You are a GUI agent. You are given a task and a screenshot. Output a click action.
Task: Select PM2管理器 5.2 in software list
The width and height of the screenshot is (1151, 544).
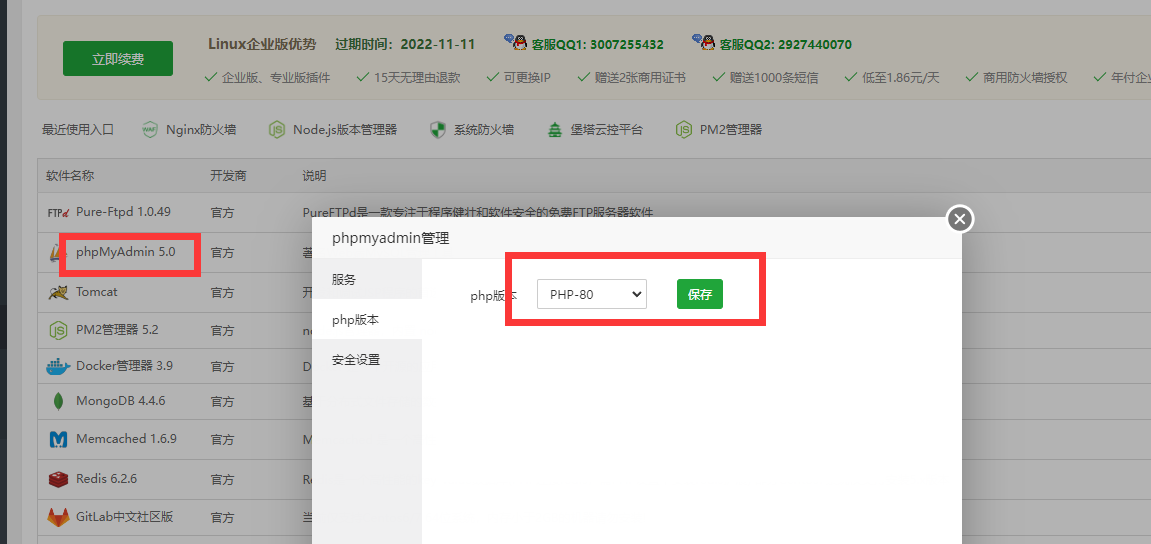(x=117, y=330)
